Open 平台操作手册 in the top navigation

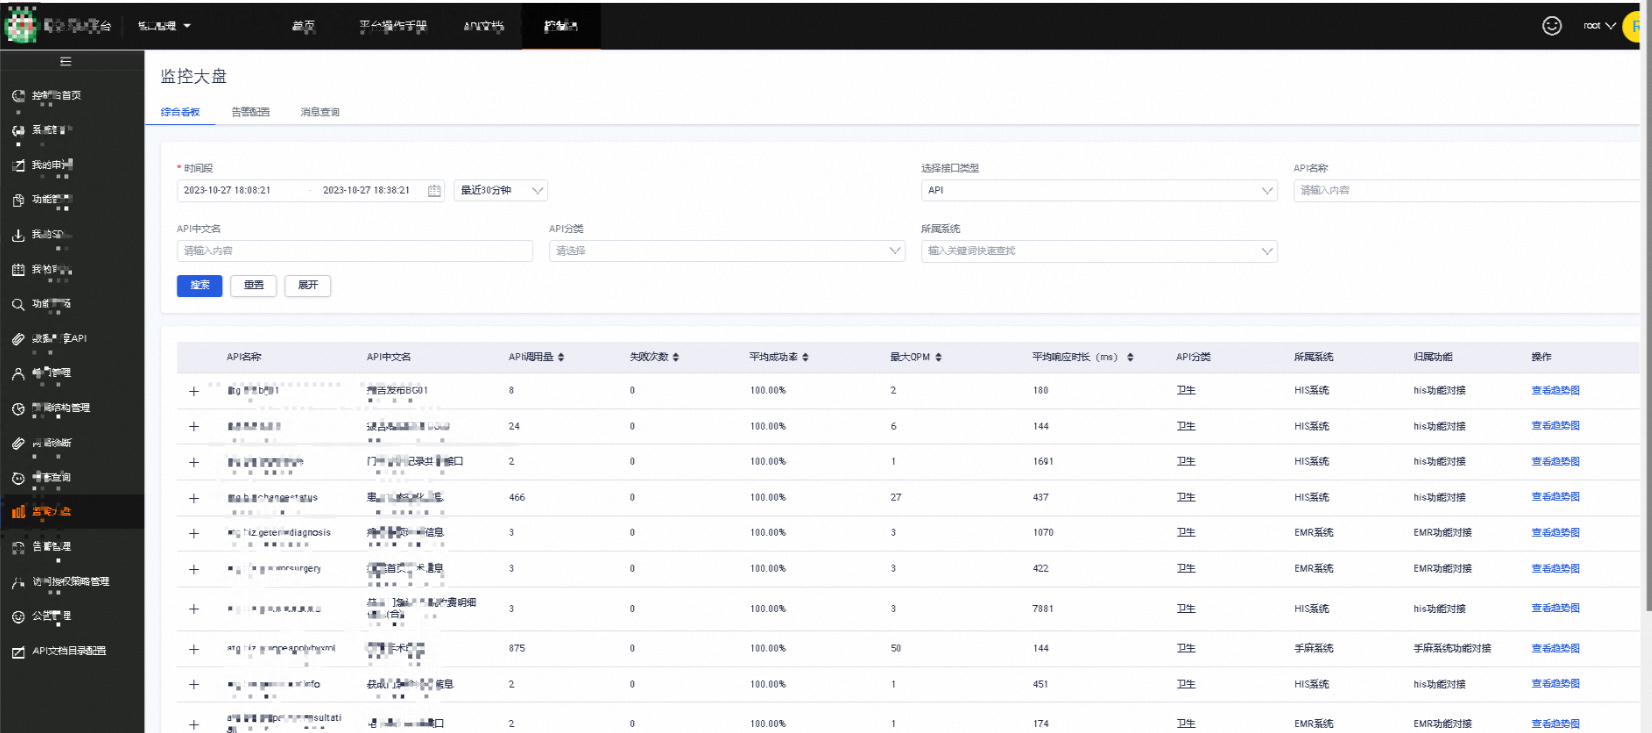[x=393, y=26]
